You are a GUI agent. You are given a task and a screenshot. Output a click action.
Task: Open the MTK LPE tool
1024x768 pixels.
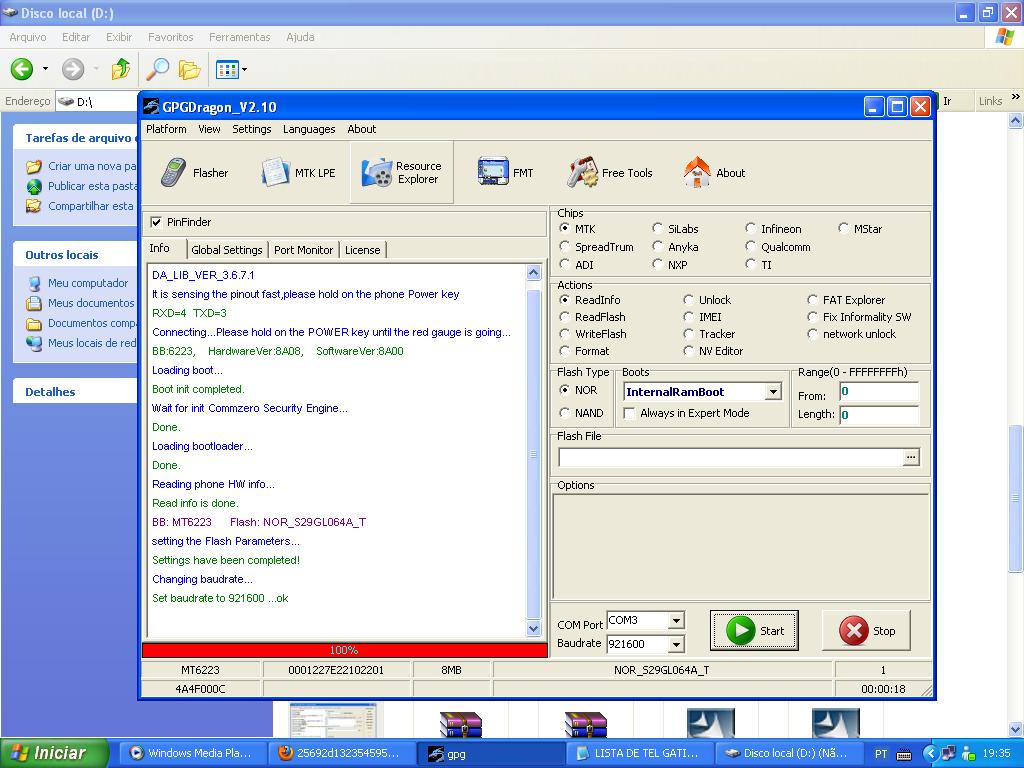pyautogui.click(x=298, y=173)
